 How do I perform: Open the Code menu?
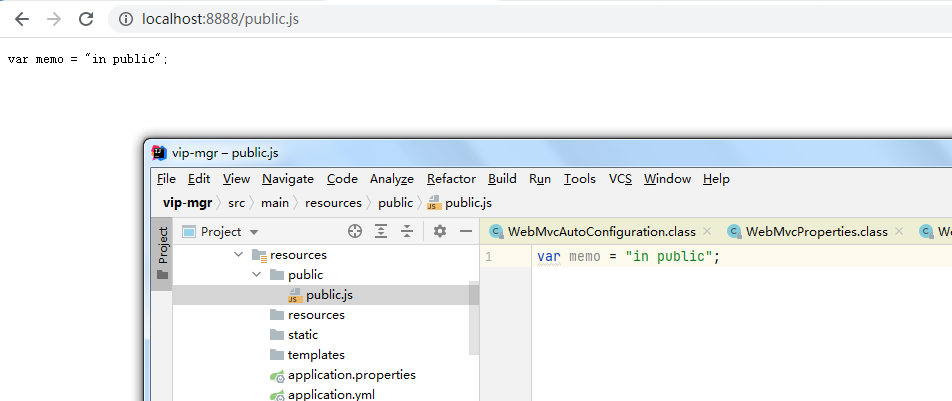pyautogui.click(x=342, y=179)
